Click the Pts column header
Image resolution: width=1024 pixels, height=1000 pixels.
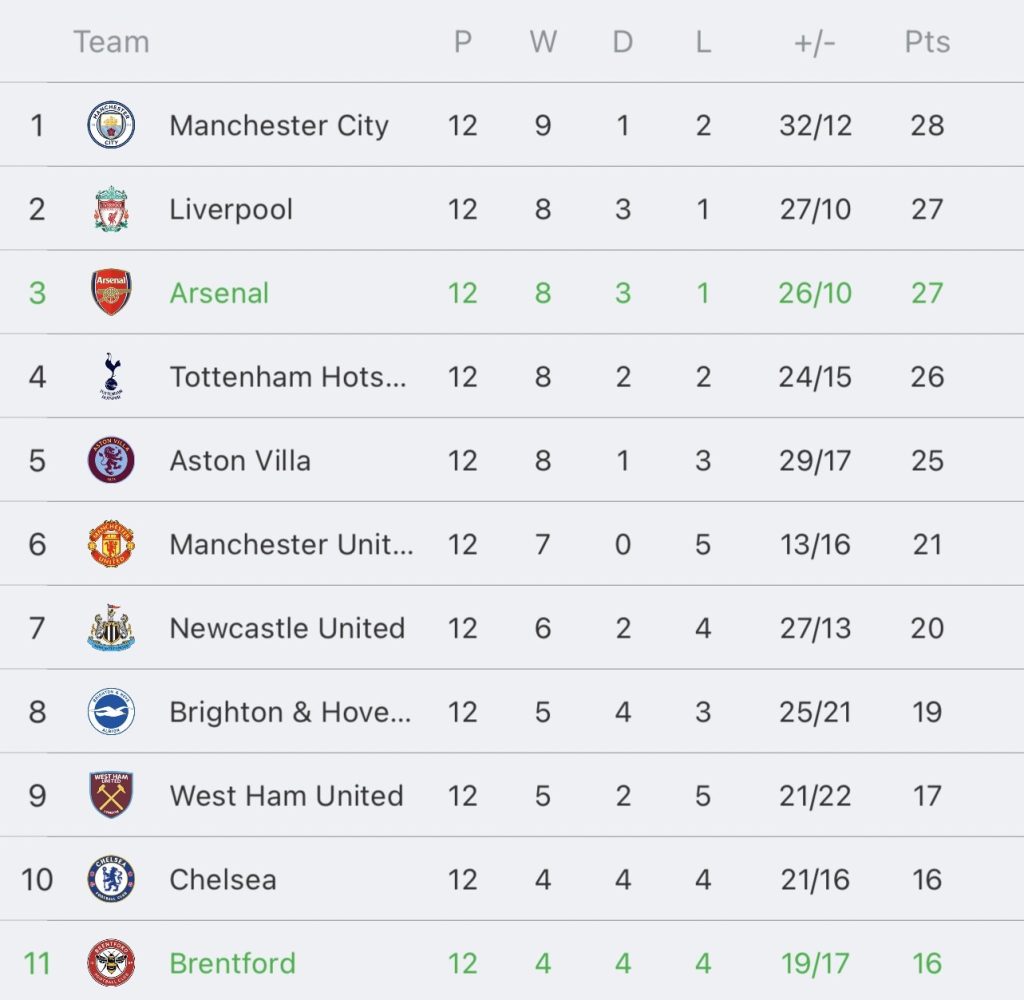[x=927, y=42]
